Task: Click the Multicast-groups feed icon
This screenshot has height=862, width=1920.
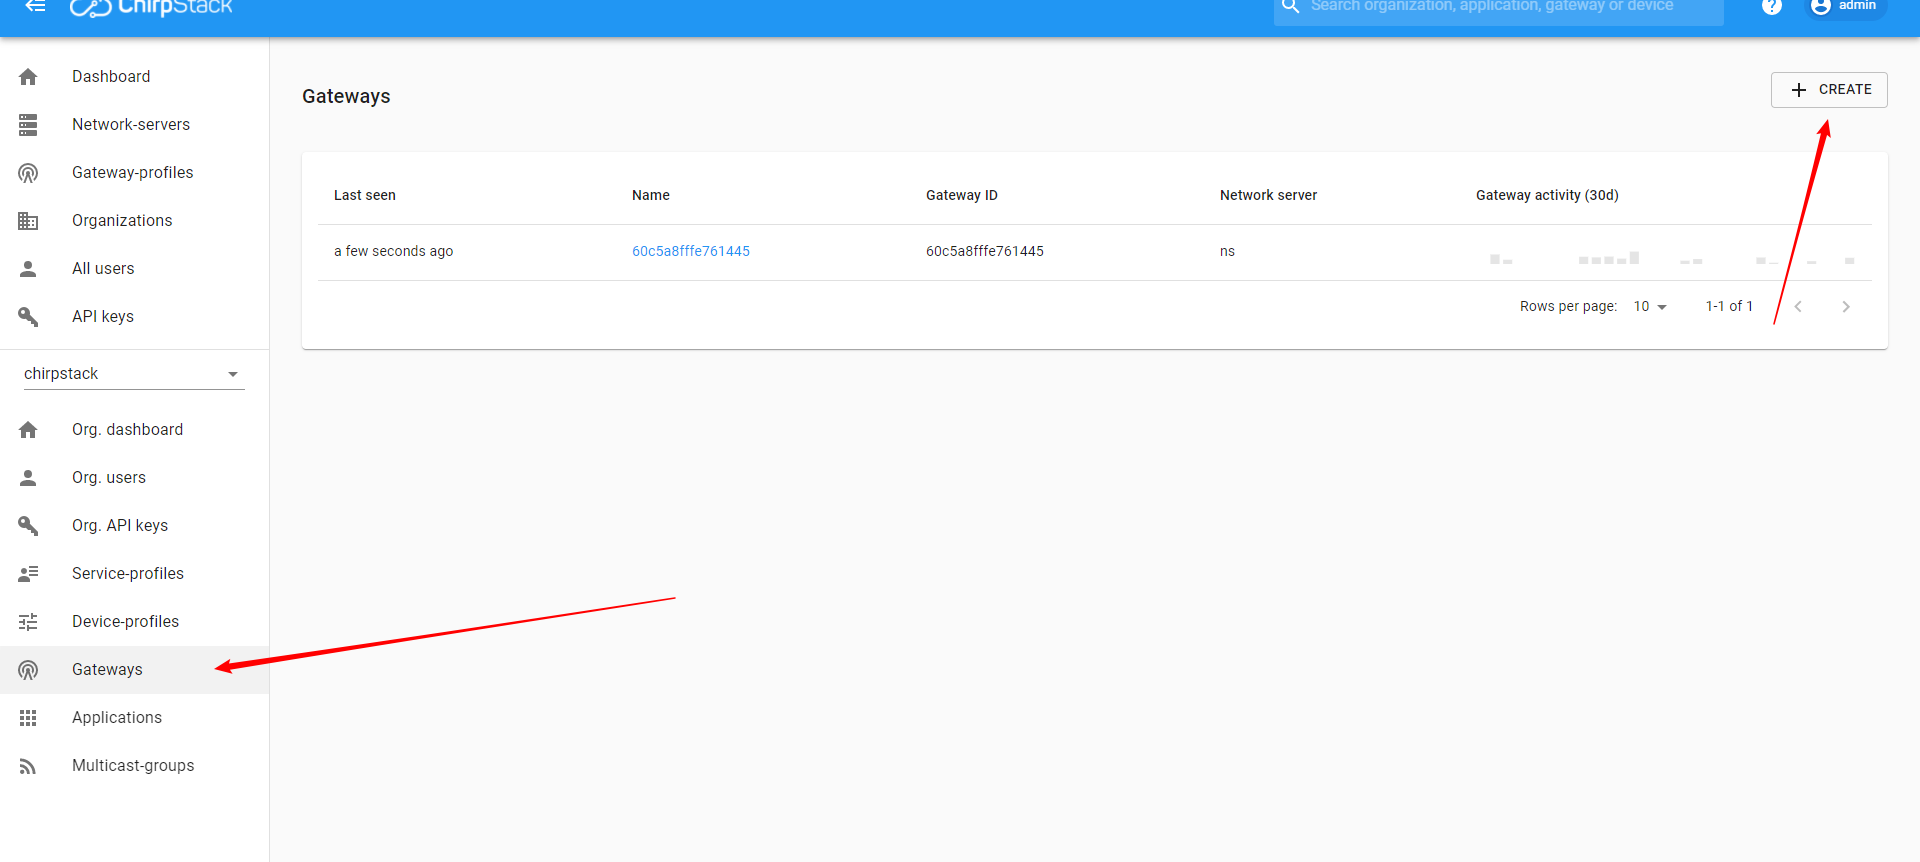Action: [28, 766]
